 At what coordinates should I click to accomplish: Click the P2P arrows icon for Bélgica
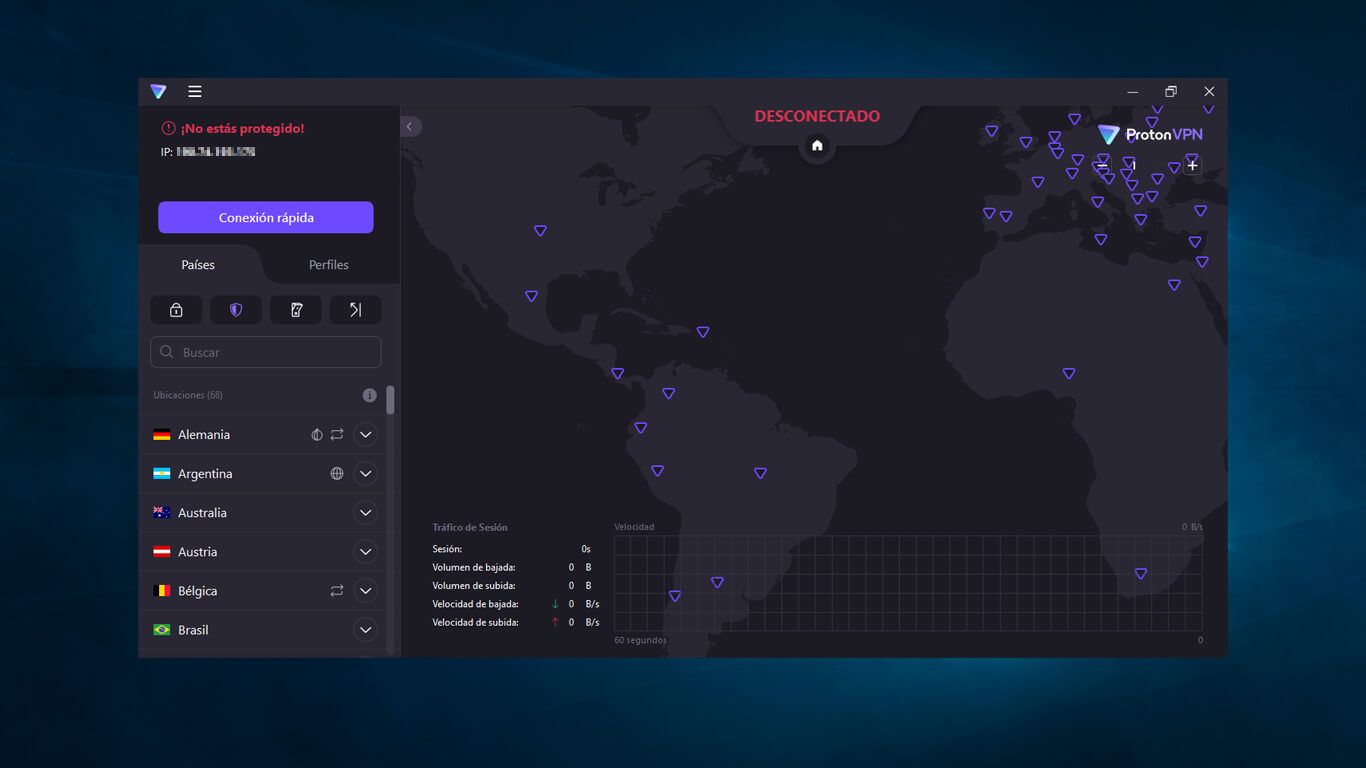337,591
